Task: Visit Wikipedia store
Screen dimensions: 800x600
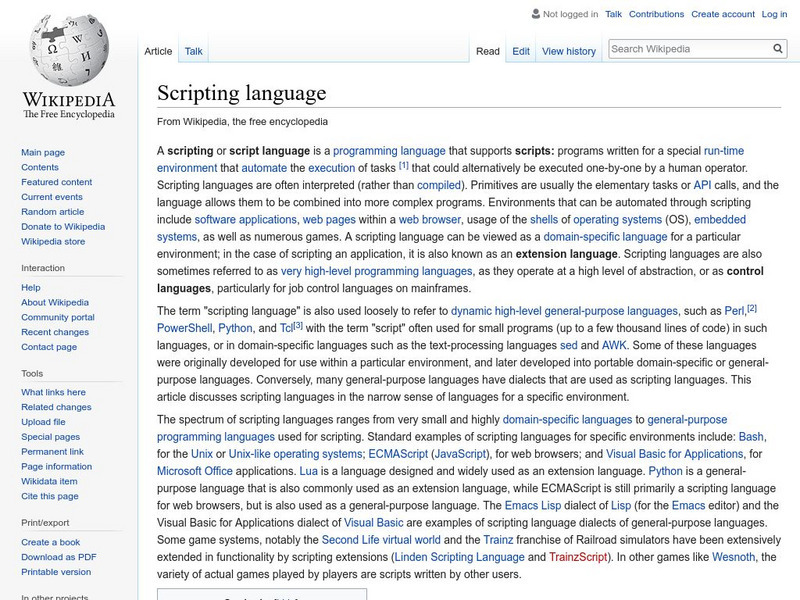Action: [x=53, y=241]
